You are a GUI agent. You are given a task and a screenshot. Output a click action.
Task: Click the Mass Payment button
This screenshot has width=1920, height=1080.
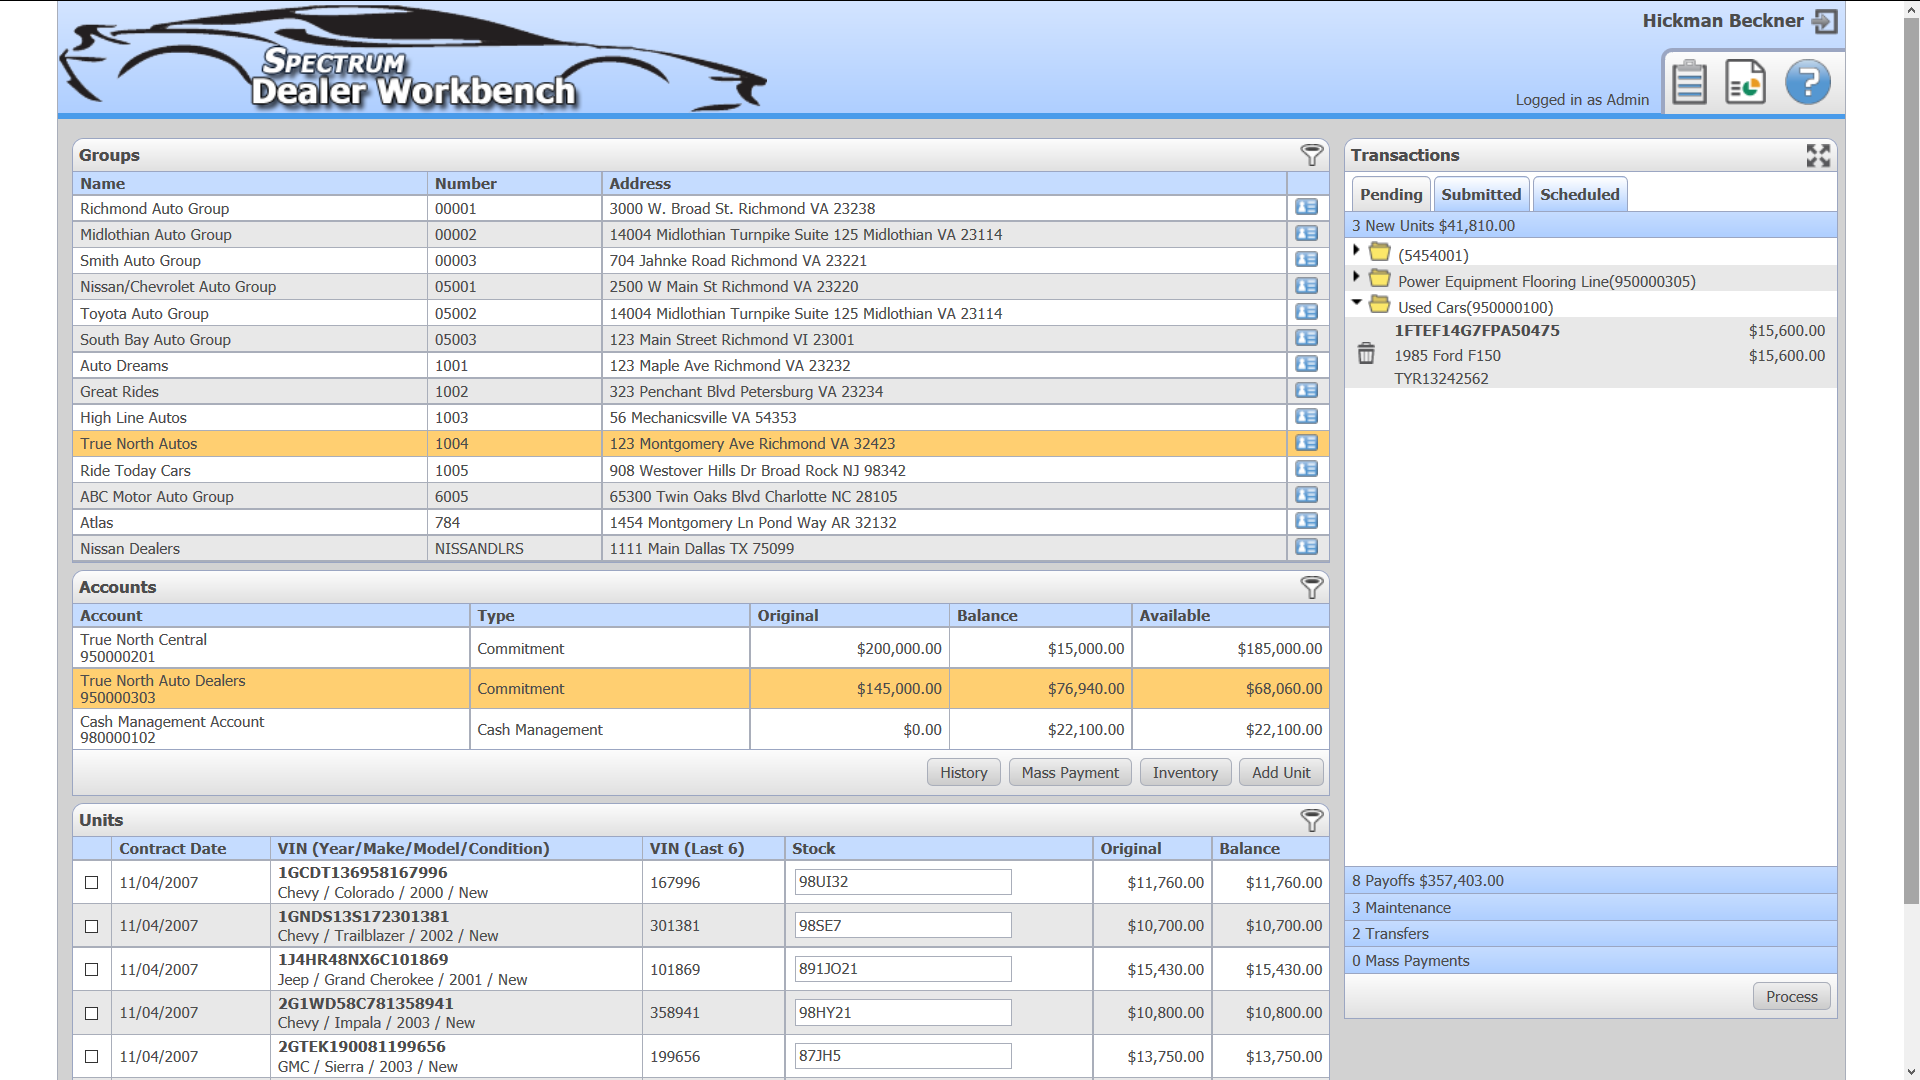coord(1069,772)
